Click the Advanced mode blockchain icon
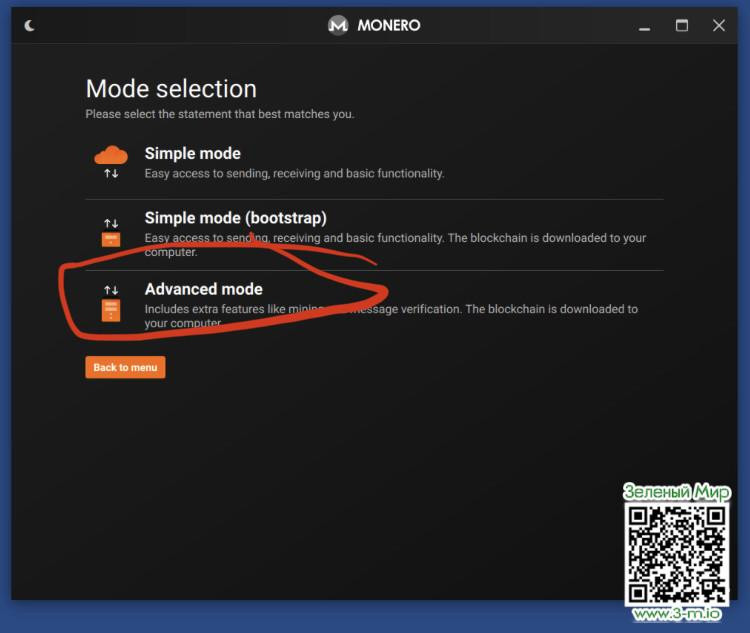 coord(111,309)
